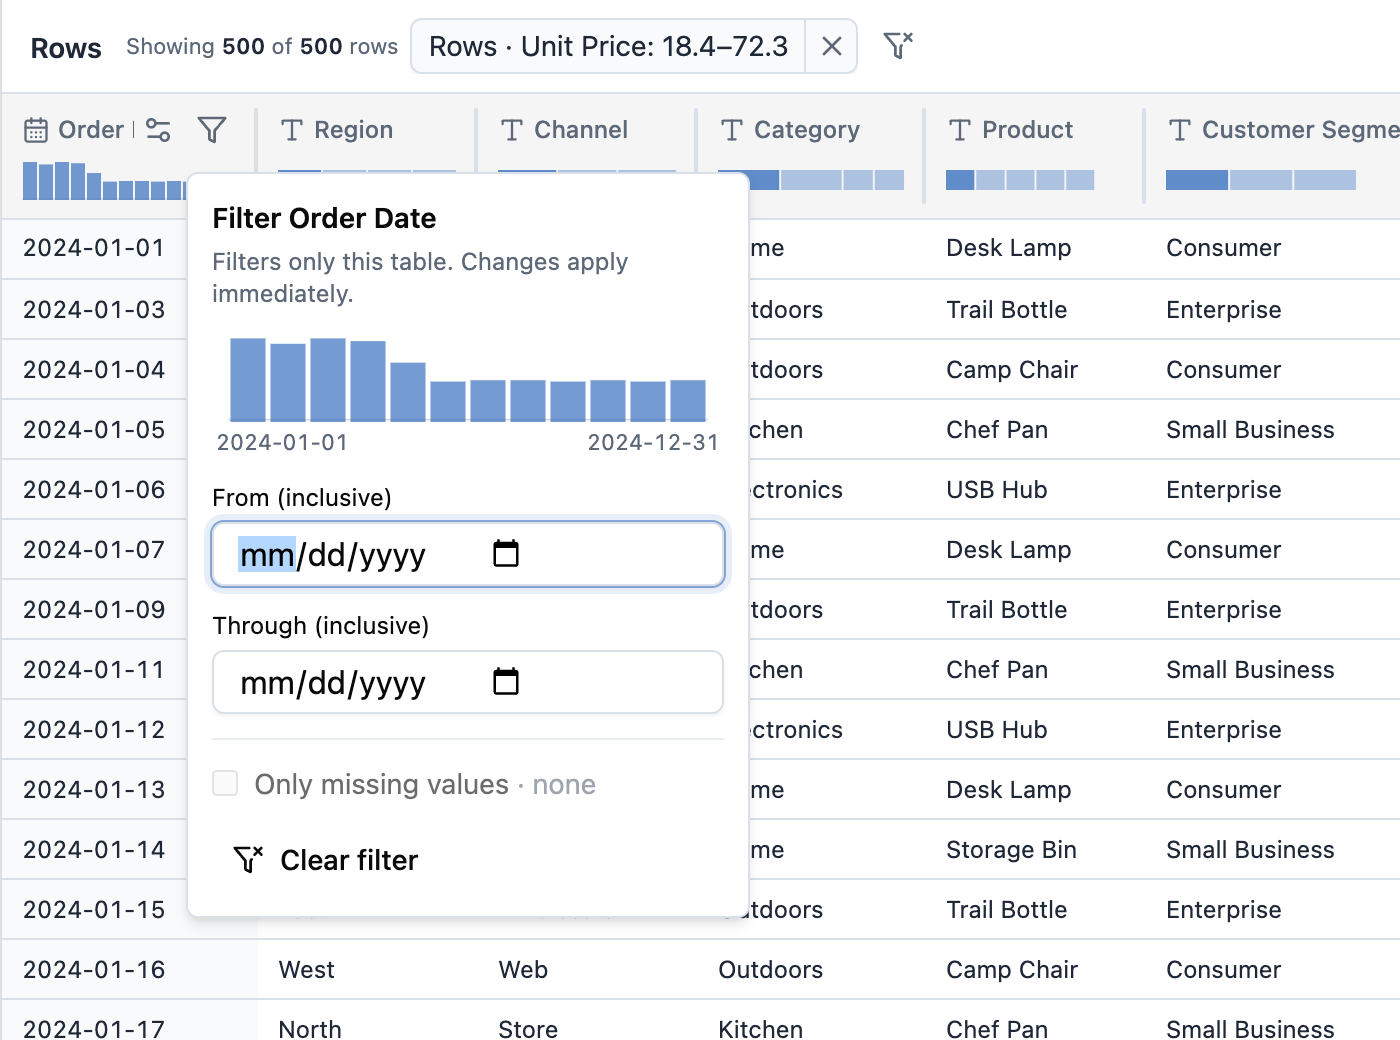1400x1040 pixels.
Task: Click the text-type icon beside Category
Action: [x=732, y=130]
